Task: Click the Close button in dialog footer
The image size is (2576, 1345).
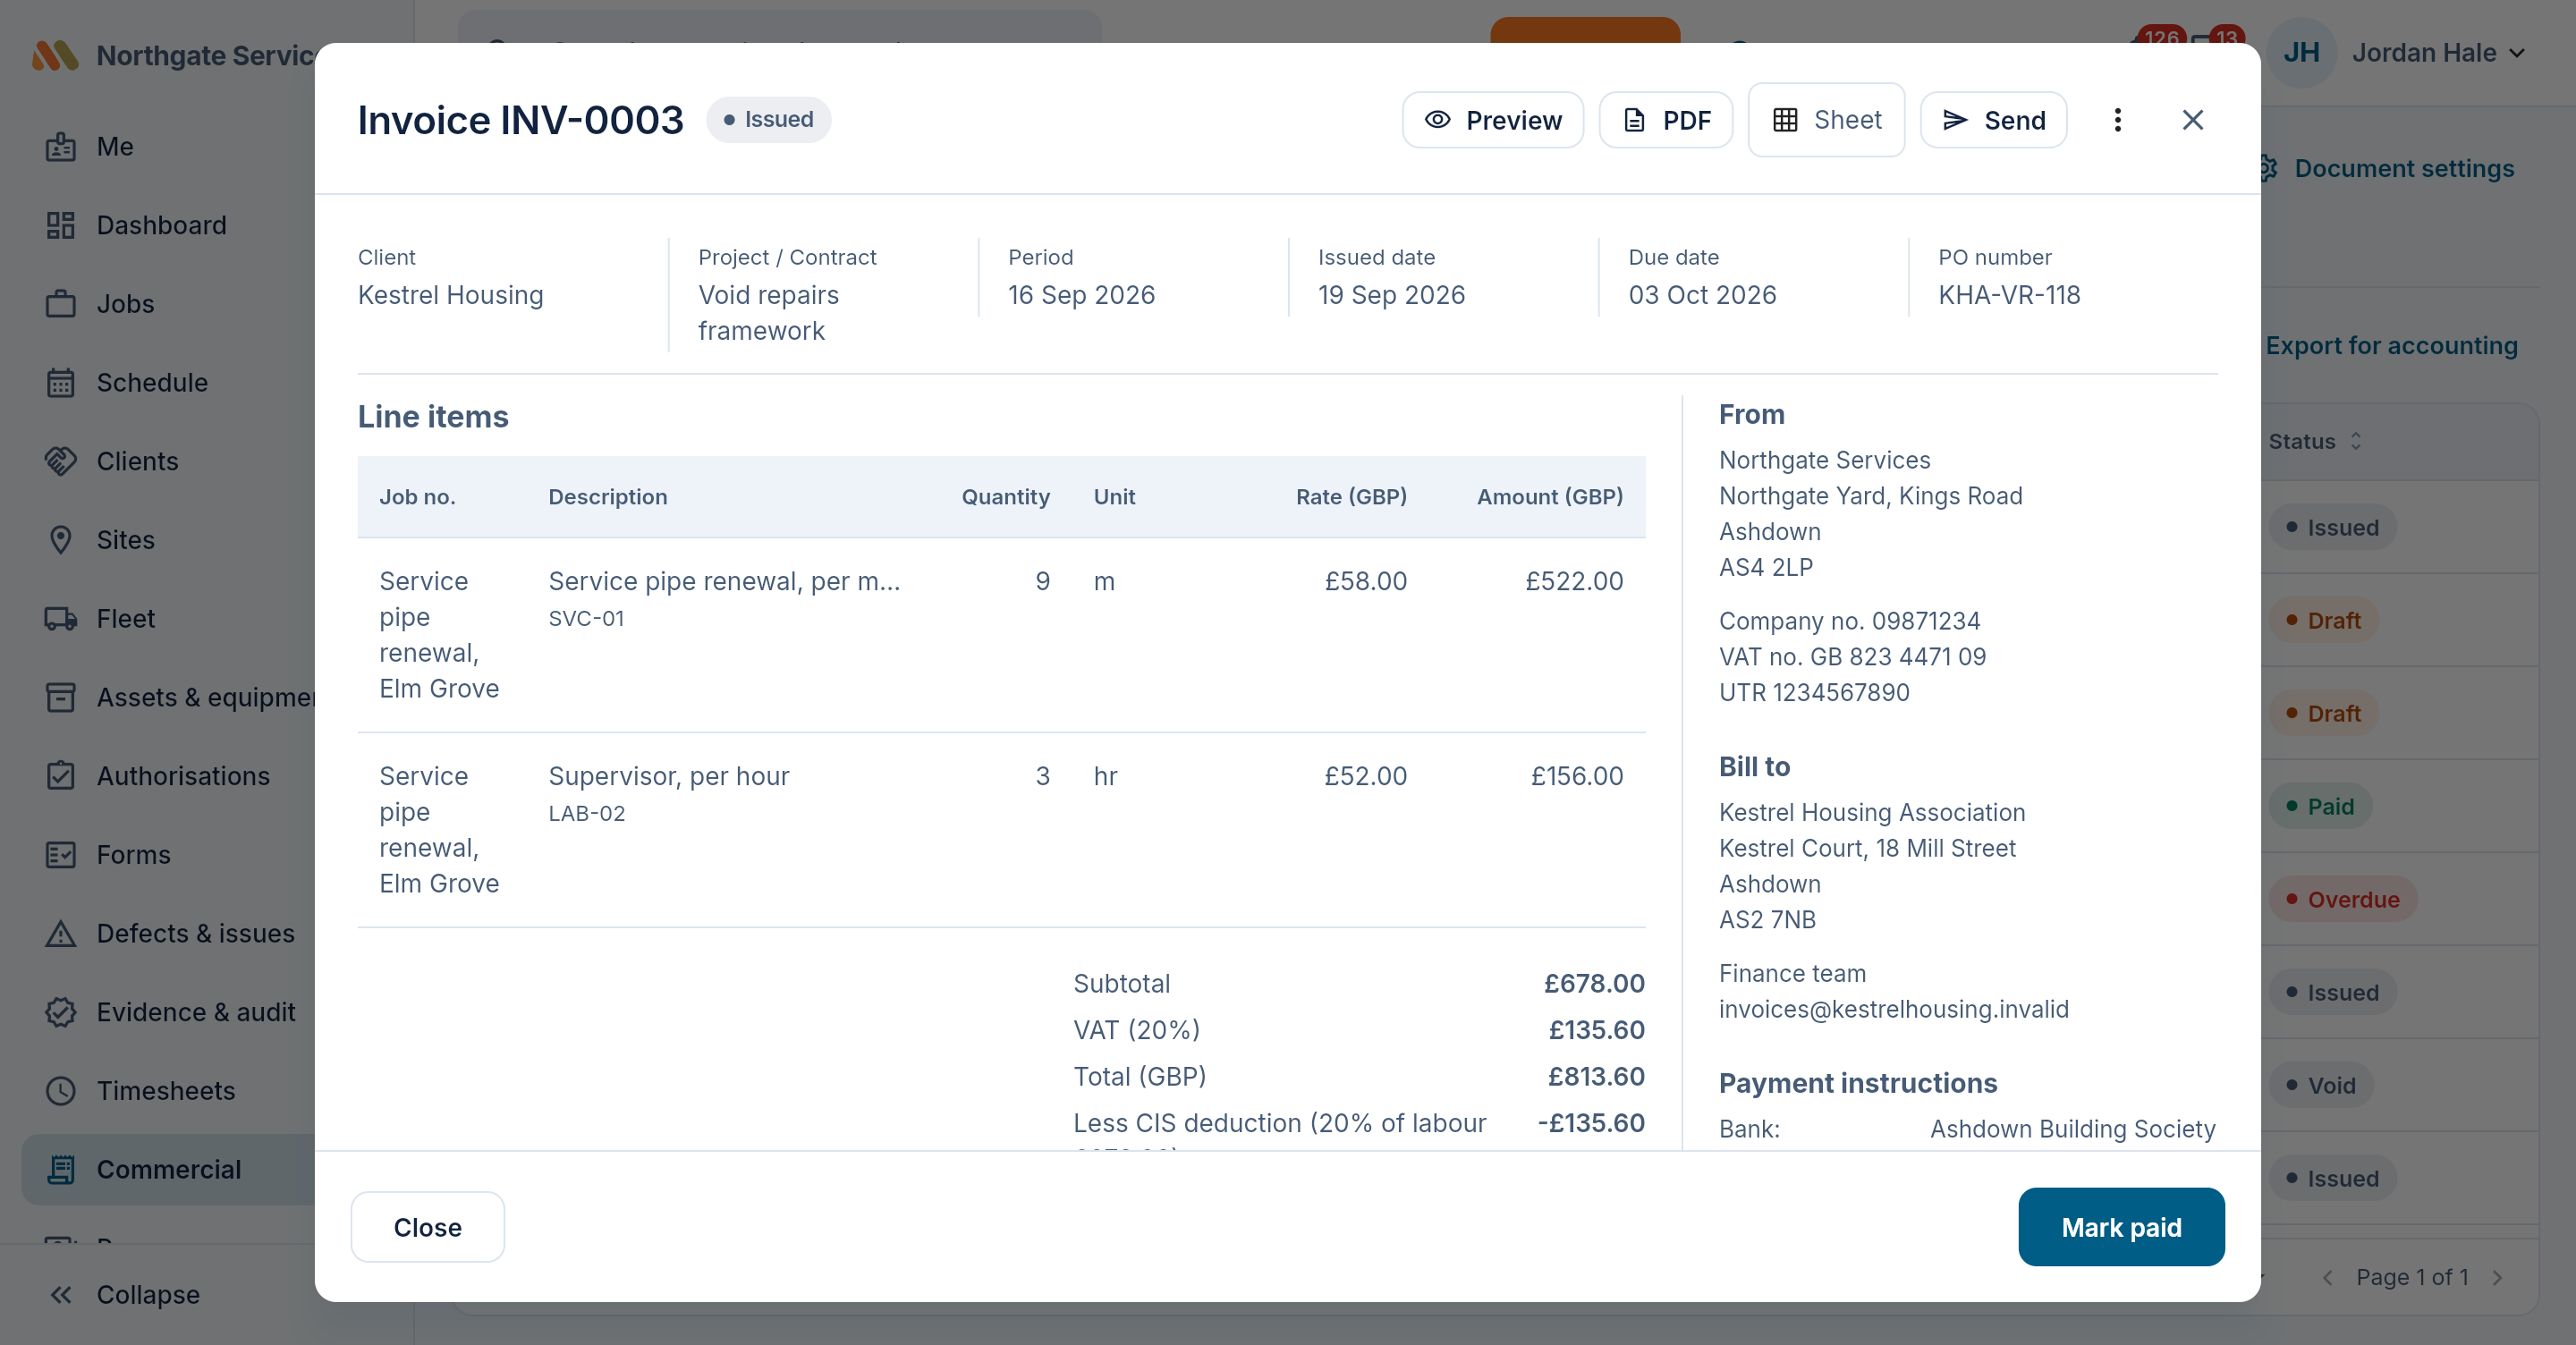Action: 427,1227
